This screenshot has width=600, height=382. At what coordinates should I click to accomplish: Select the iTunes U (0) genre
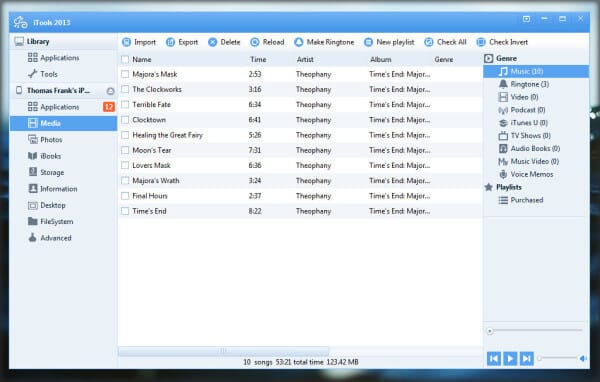(523, 123)
